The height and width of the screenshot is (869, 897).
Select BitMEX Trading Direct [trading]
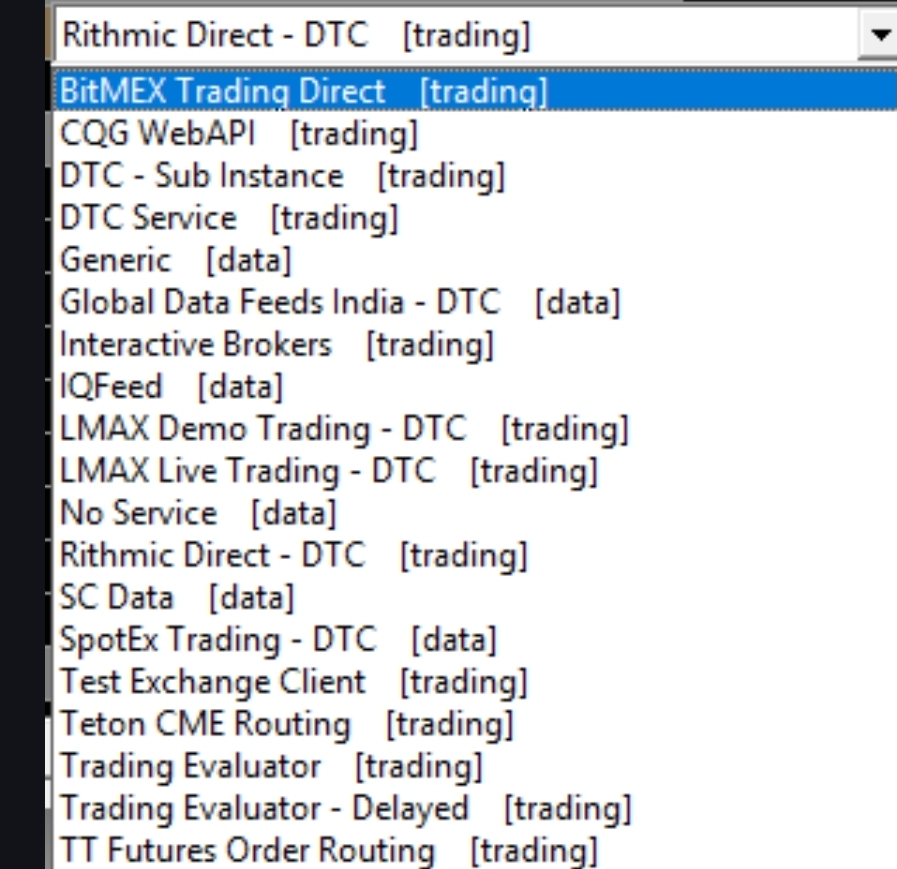(x=475, y=91)
